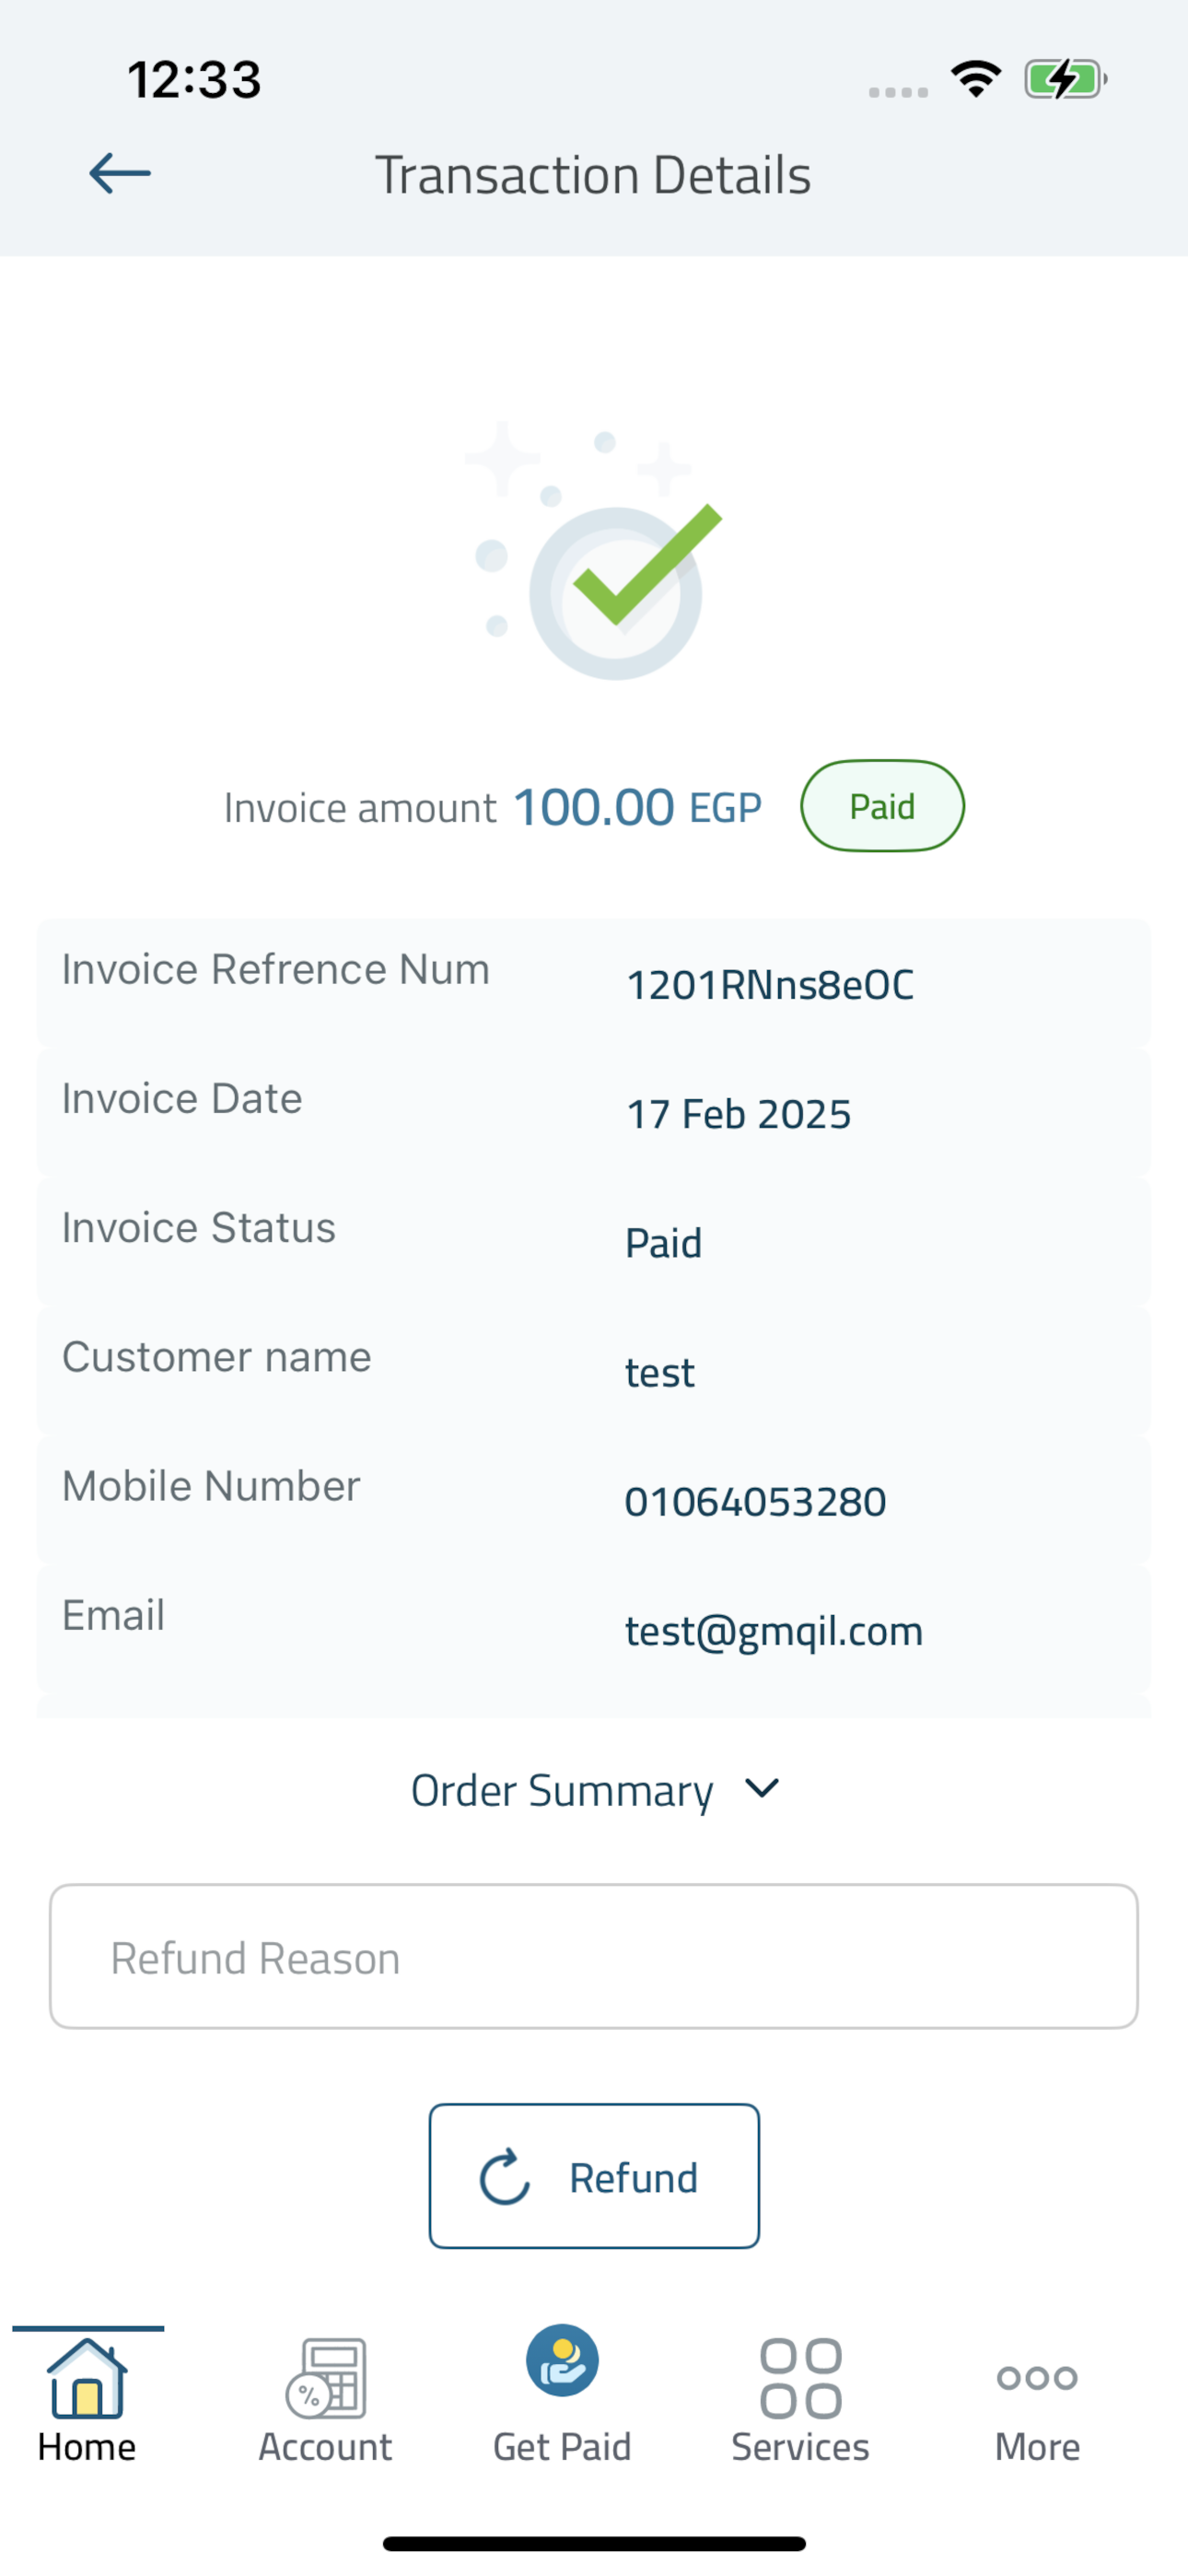Open the Home tab icon
This screenshot has width=1188, height=2576.
pos(87,2378)
